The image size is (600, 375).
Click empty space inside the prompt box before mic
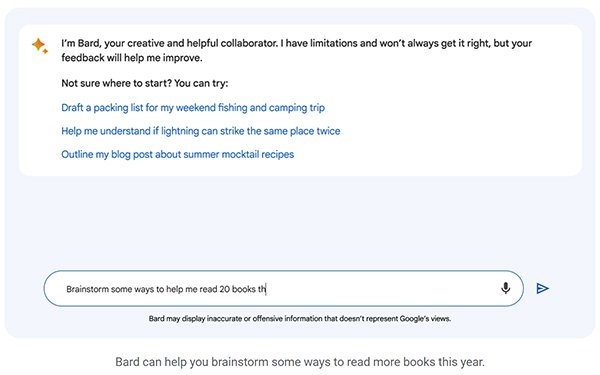pos(383,289)
